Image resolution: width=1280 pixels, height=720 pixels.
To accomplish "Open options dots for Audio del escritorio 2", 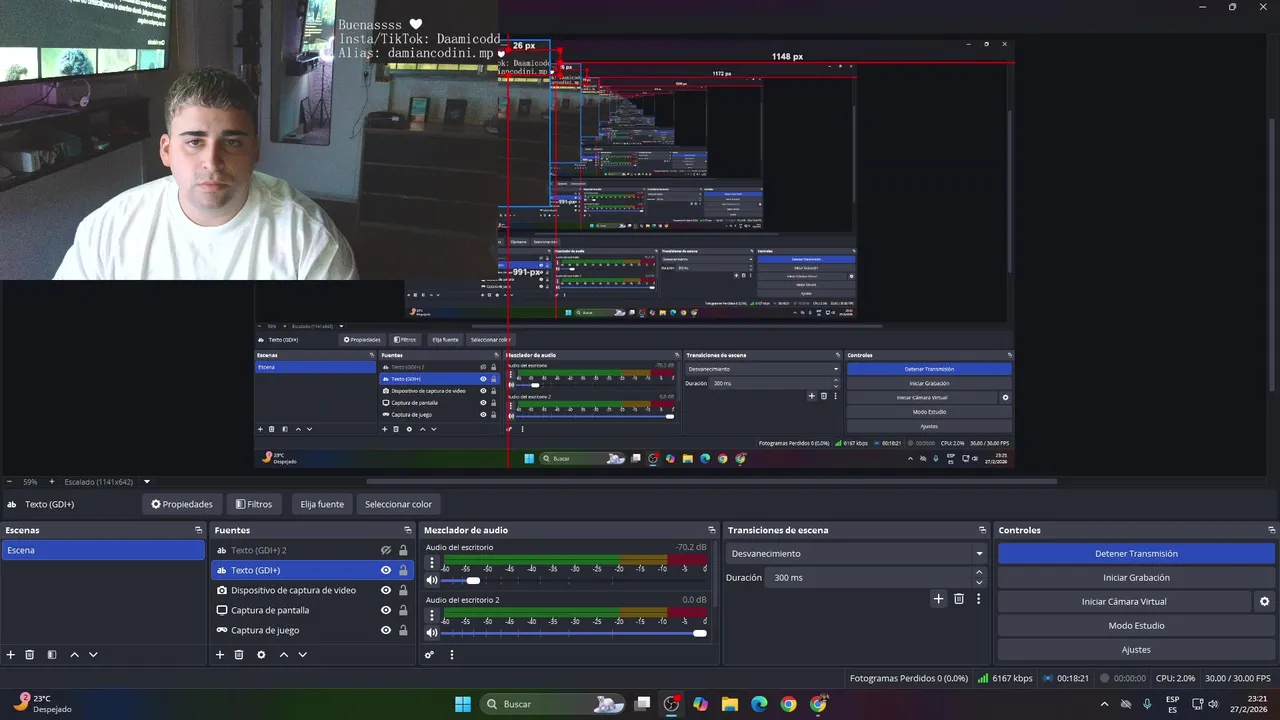I will [432, 616].
